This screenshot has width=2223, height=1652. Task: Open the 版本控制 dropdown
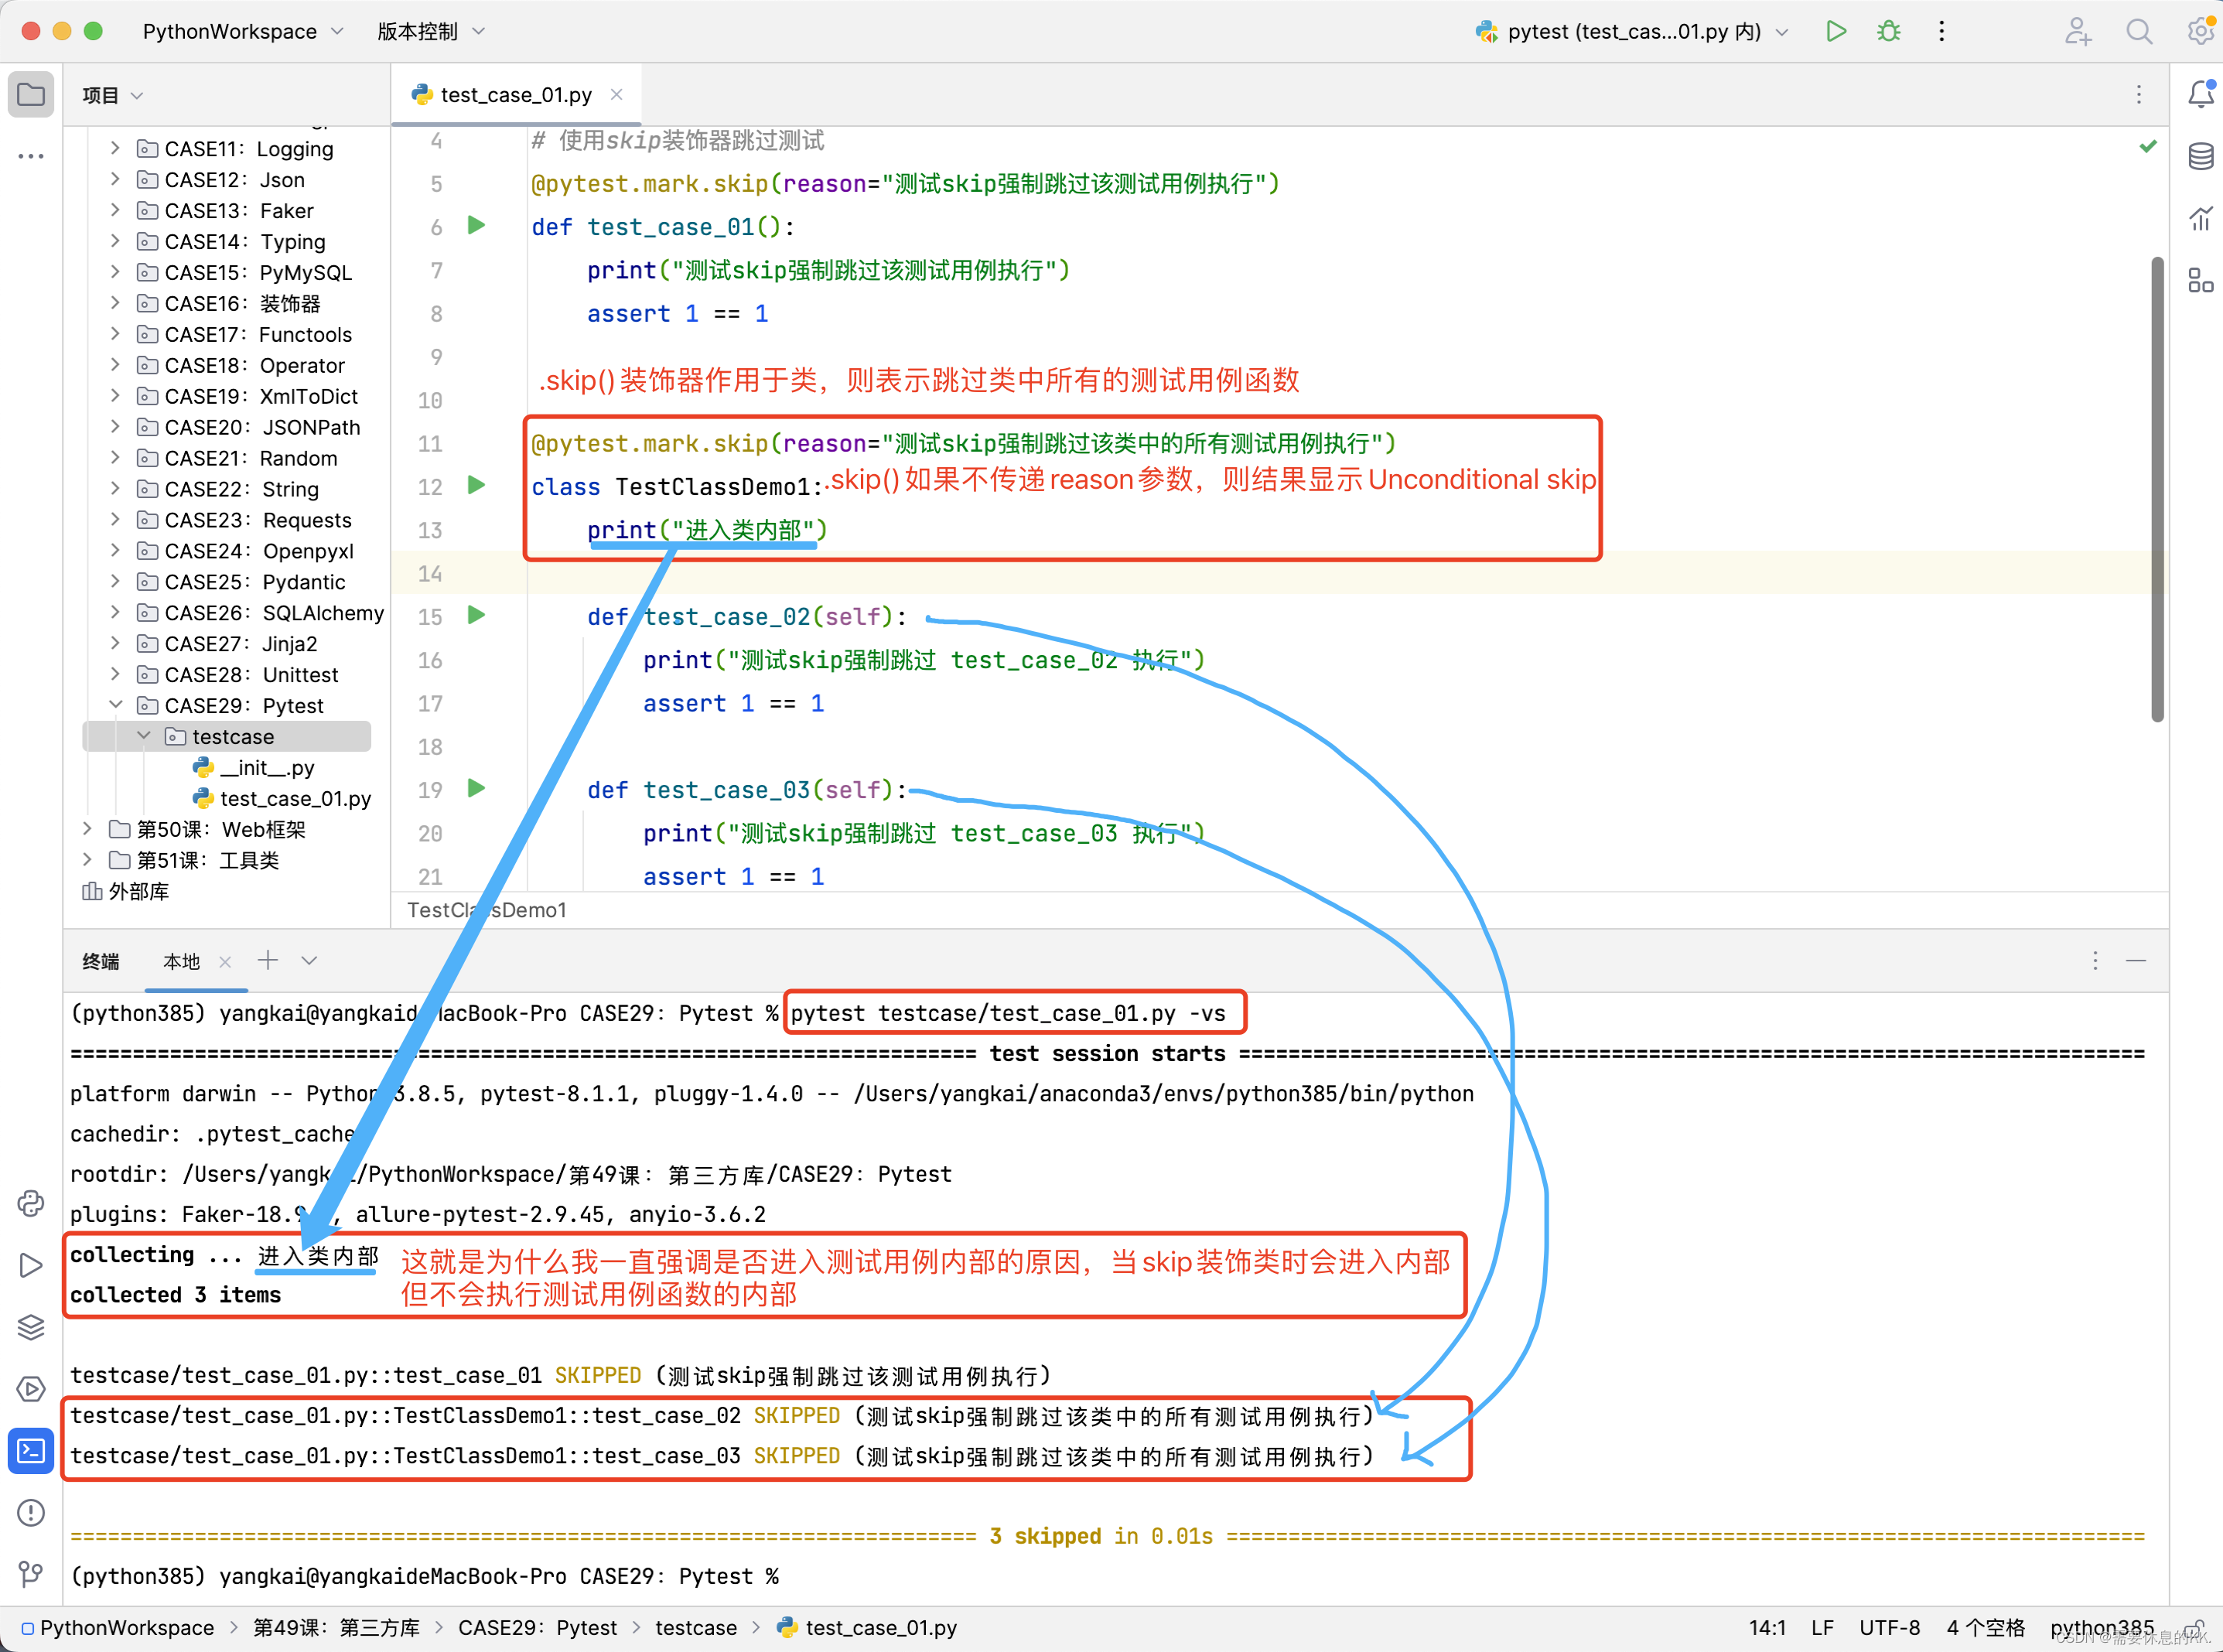pos(431,31)
